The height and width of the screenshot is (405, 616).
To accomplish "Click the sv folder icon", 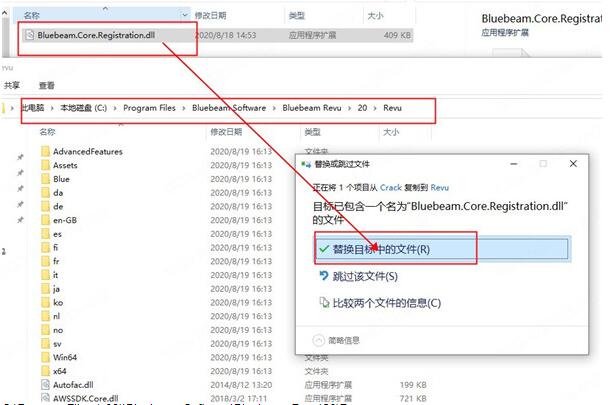I will 45,344.
